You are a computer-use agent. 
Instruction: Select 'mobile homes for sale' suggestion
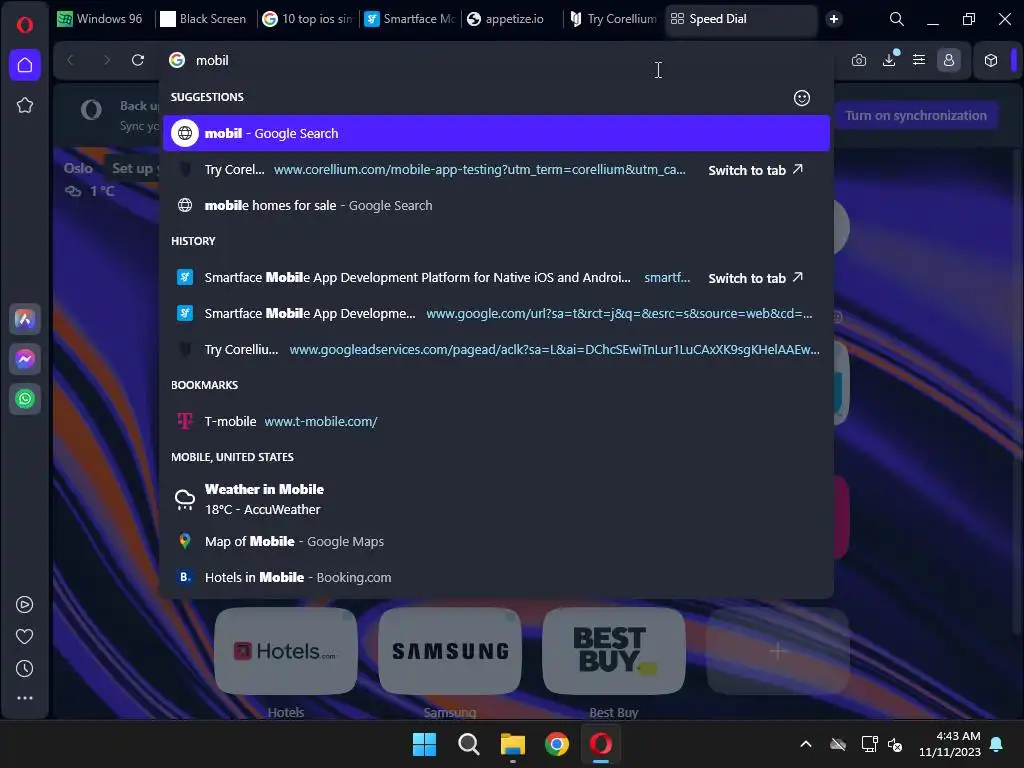click(496, 206)
